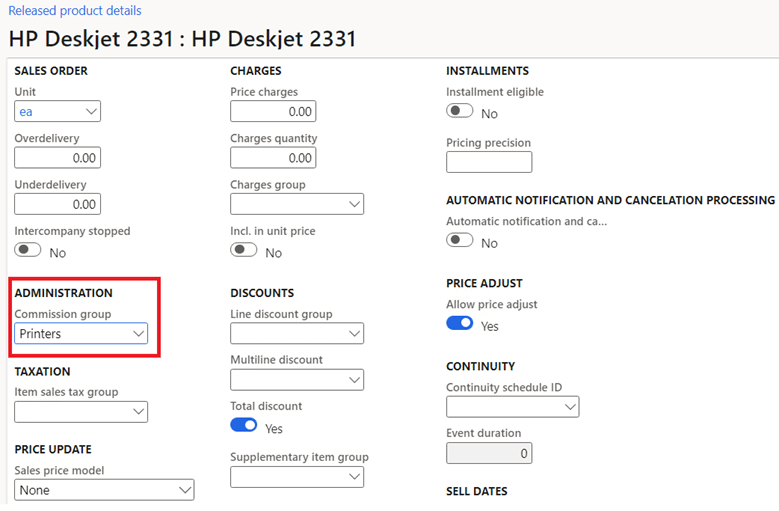The width and height of the screenshot is (779, 511).
Task: Open the Released product details link
Action: (75, 10)
